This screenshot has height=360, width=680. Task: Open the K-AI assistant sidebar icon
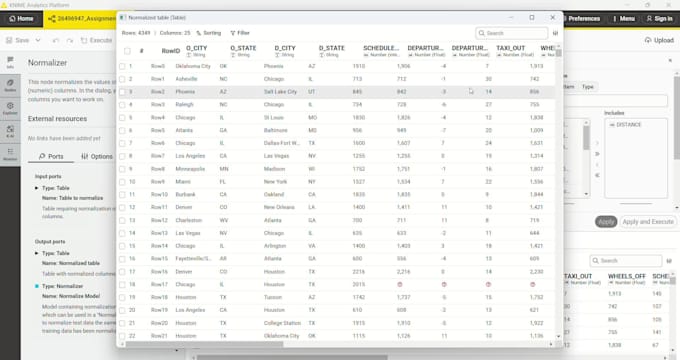[10, 131]
